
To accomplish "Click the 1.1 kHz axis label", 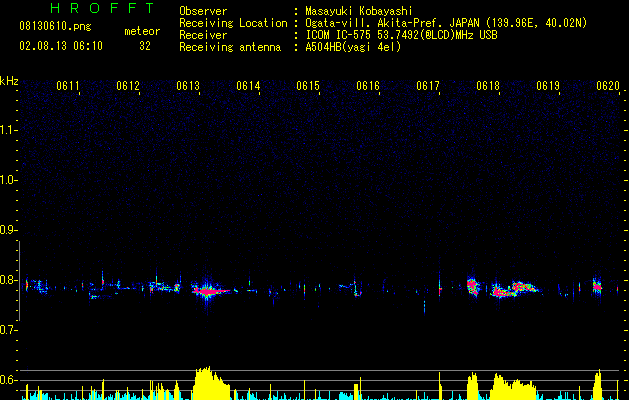I will pos(8,130).
